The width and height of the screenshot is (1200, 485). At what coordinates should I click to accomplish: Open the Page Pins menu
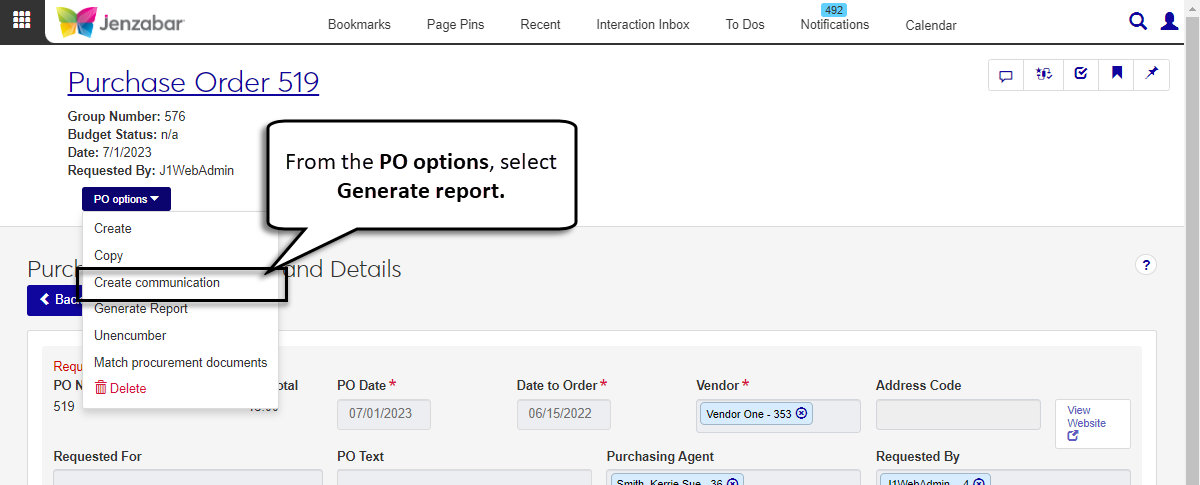[x=455, y=25]
